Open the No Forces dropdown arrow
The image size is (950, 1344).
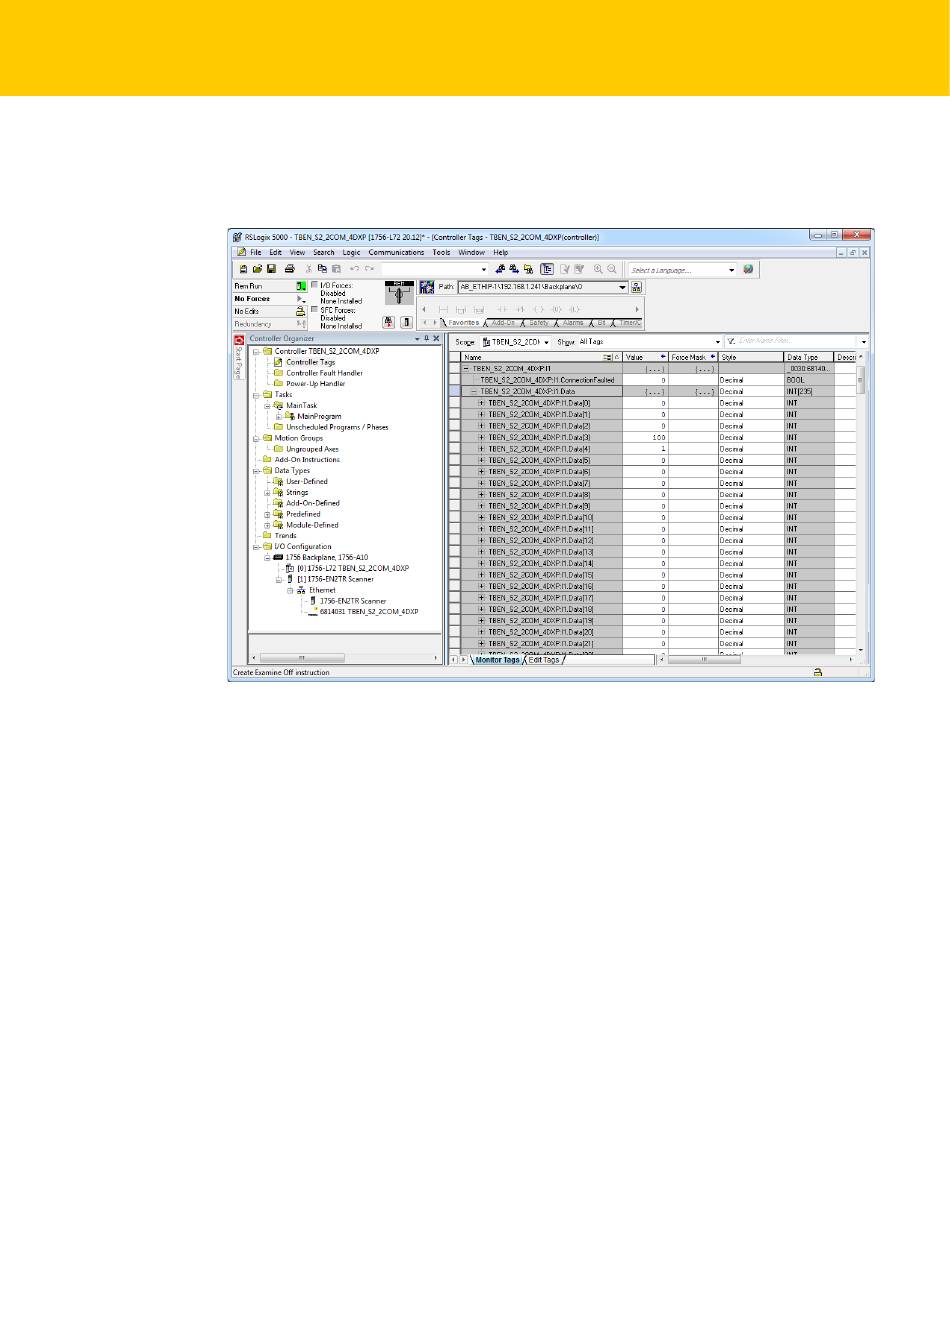[x=302, y=299]
